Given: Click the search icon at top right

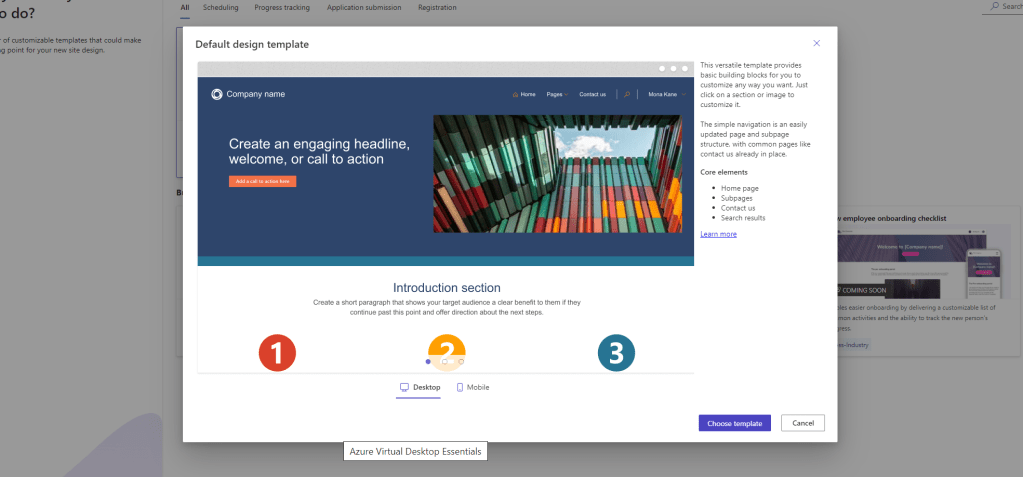Looking at the screenshot, I should pyautogui.click(x=993, y=7).
